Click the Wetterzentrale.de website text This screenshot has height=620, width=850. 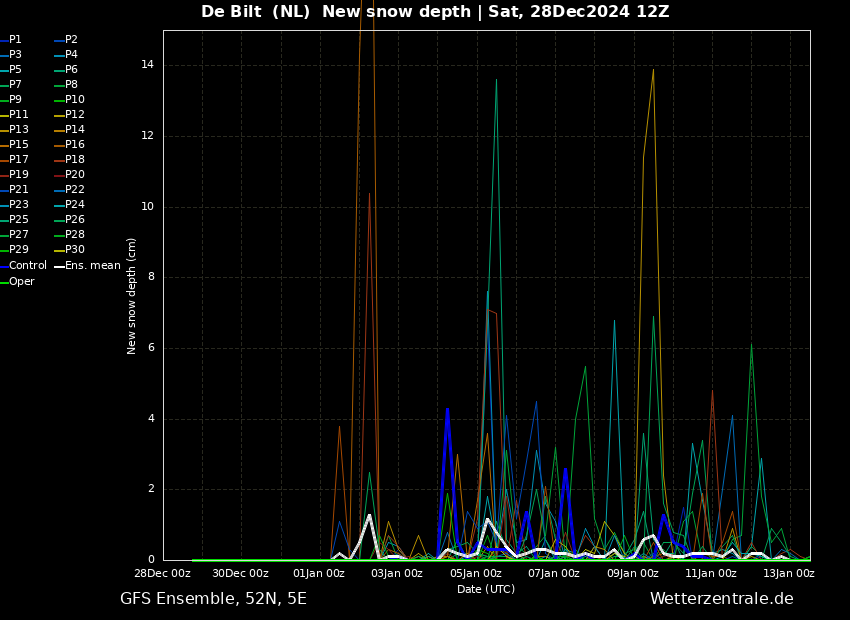coord(721,599)
